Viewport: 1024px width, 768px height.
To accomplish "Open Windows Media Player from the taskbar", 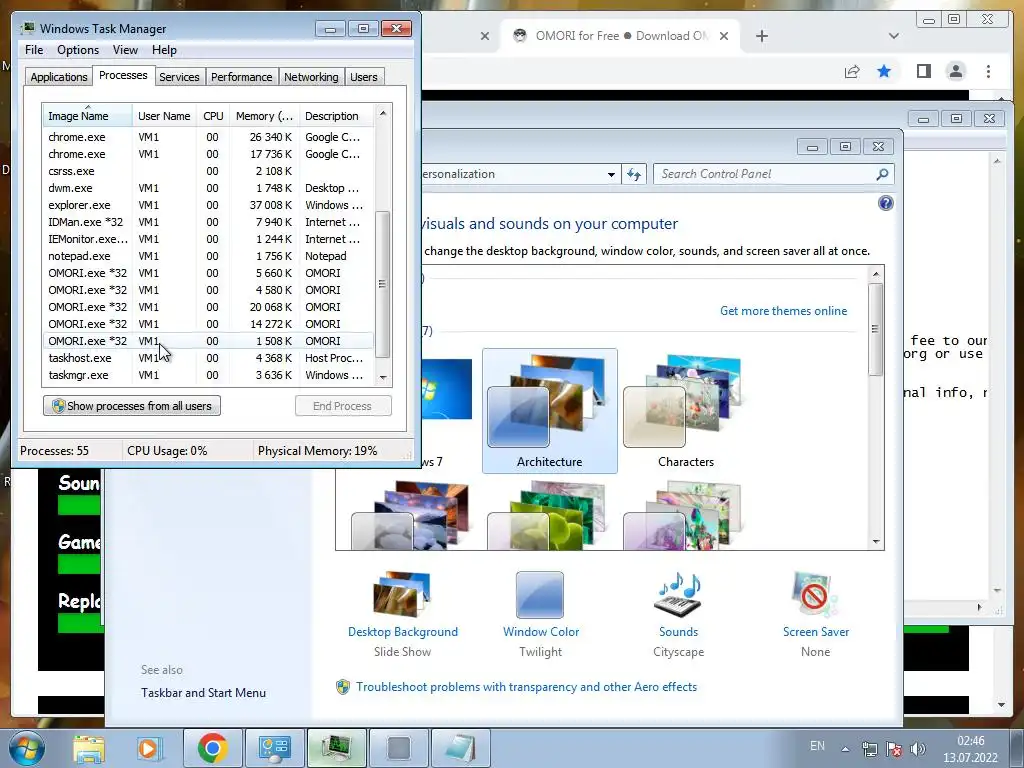I will [148, 748].
